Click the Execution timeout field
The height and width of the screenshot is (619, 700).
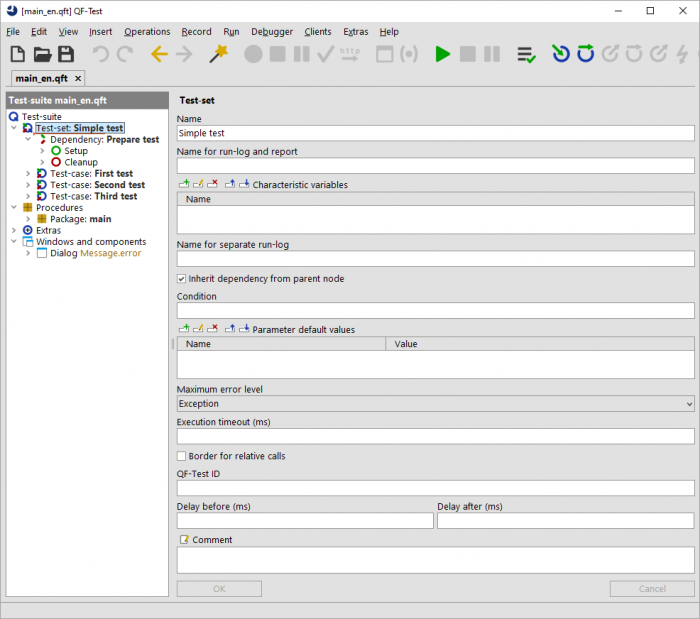pos(435,436)
